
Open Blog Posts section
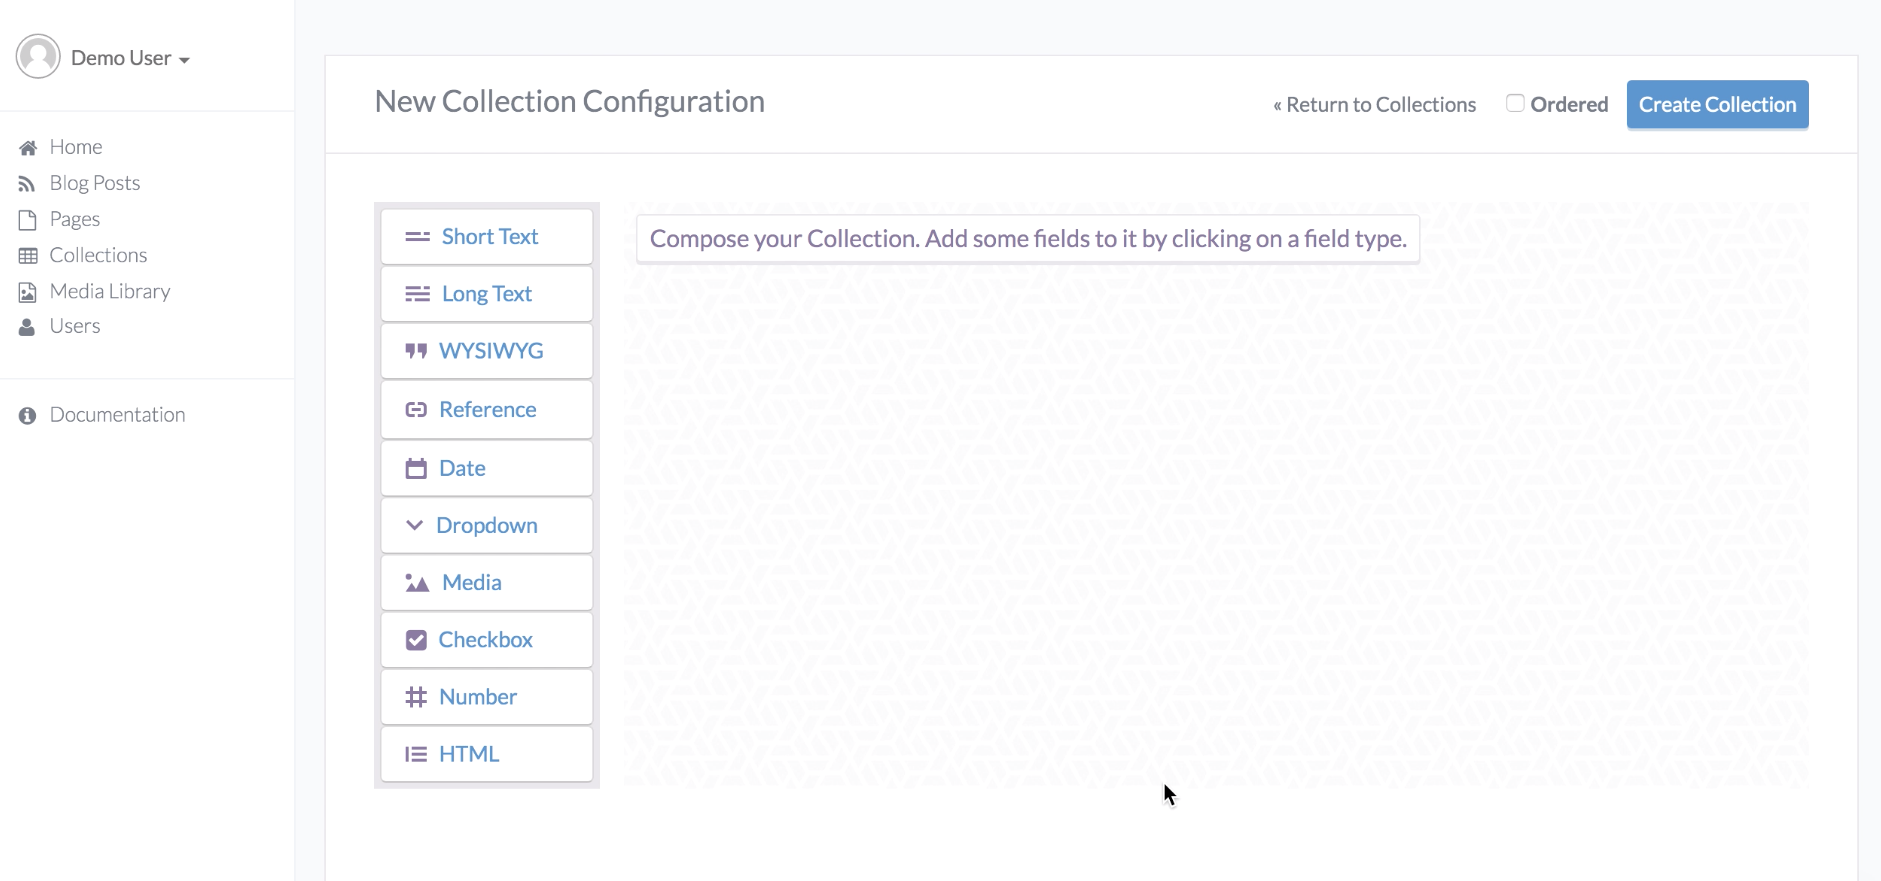95,183
